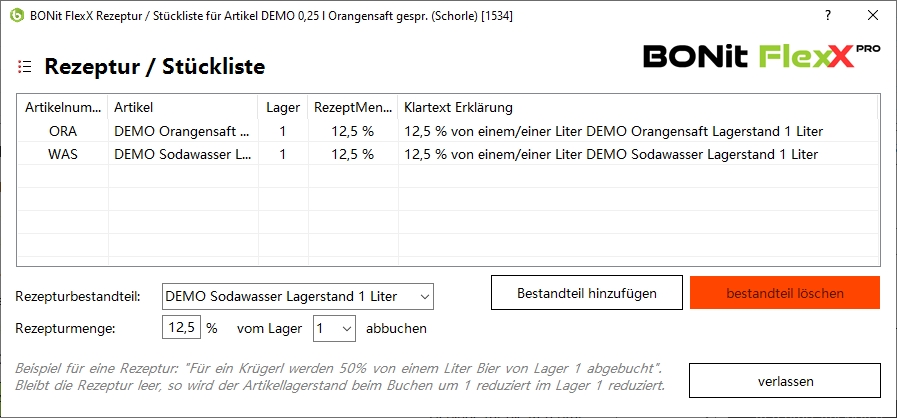This screenshot has height=418, width=897.
Task: Click the red bestandteil löschen button
Action: click(785, 293)
